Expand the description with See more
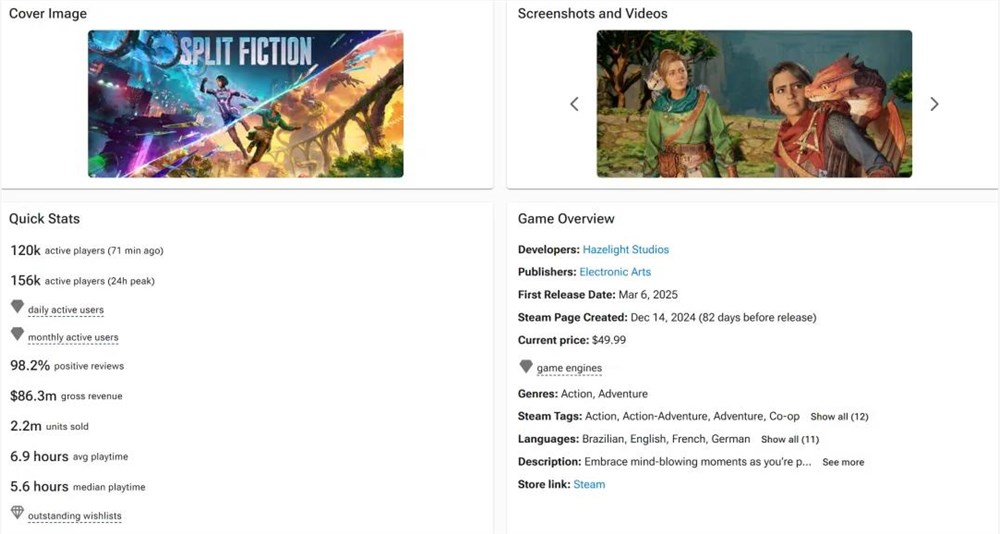The image size is (1000, 534). coord(843,463)
